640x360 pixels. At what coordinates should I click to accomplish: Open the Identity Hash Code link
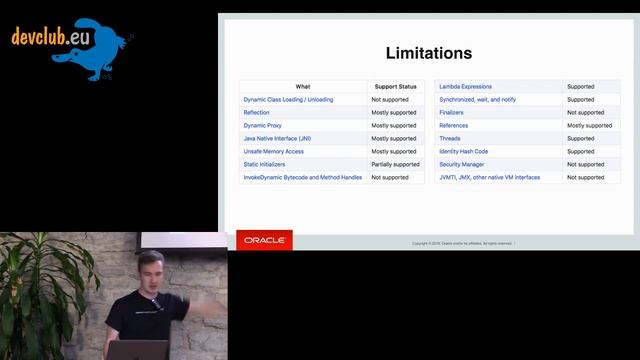(463, 151)
